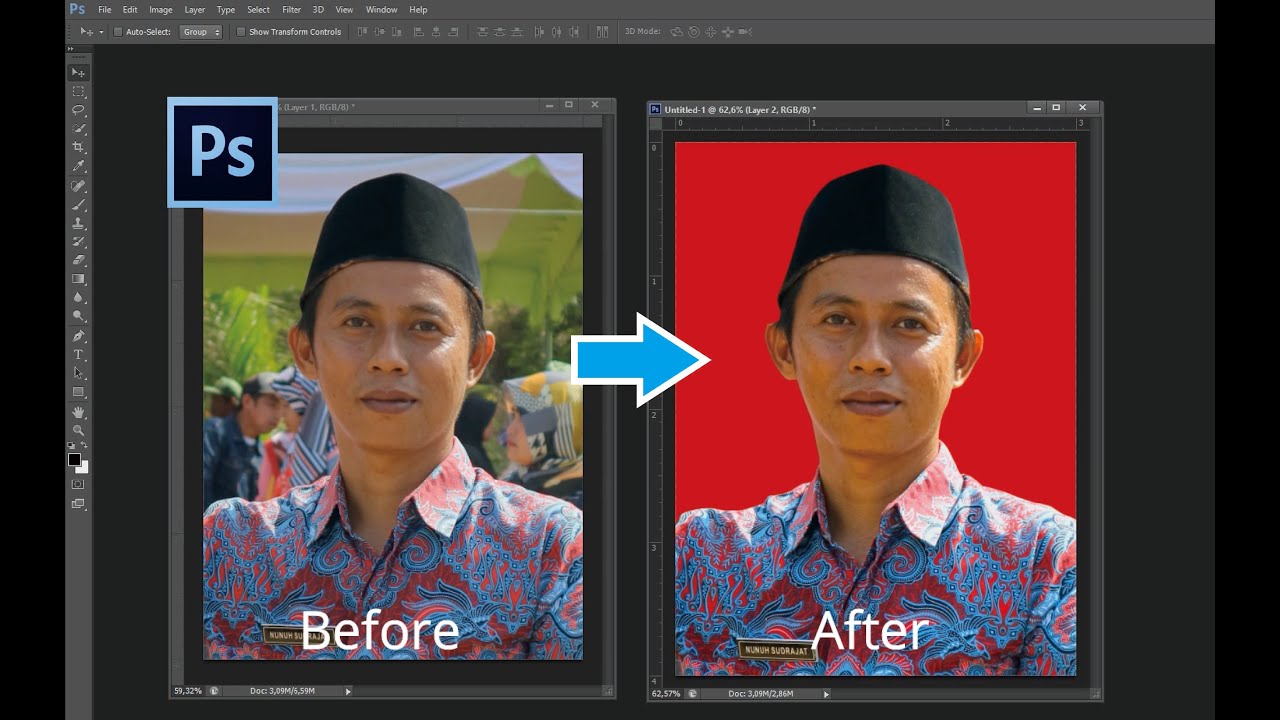Open the Auto-Select Group dropdown
Image resolution: width=1280 pixels, height=720 pixels.
(201, 32)
